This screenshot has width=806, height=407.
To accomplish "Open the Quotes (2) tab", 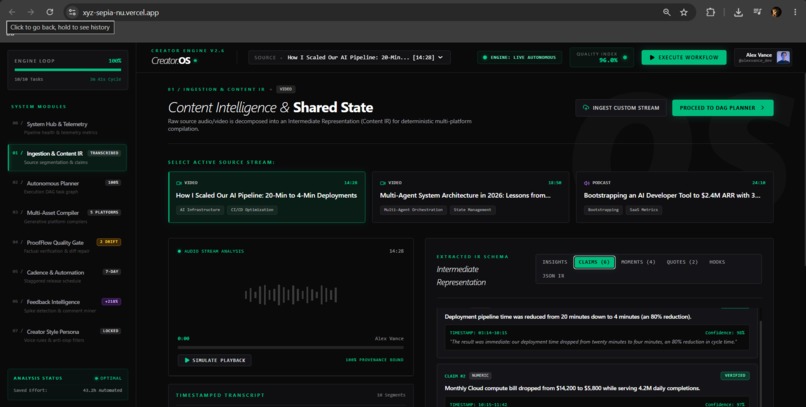I will tap(682, 262).
